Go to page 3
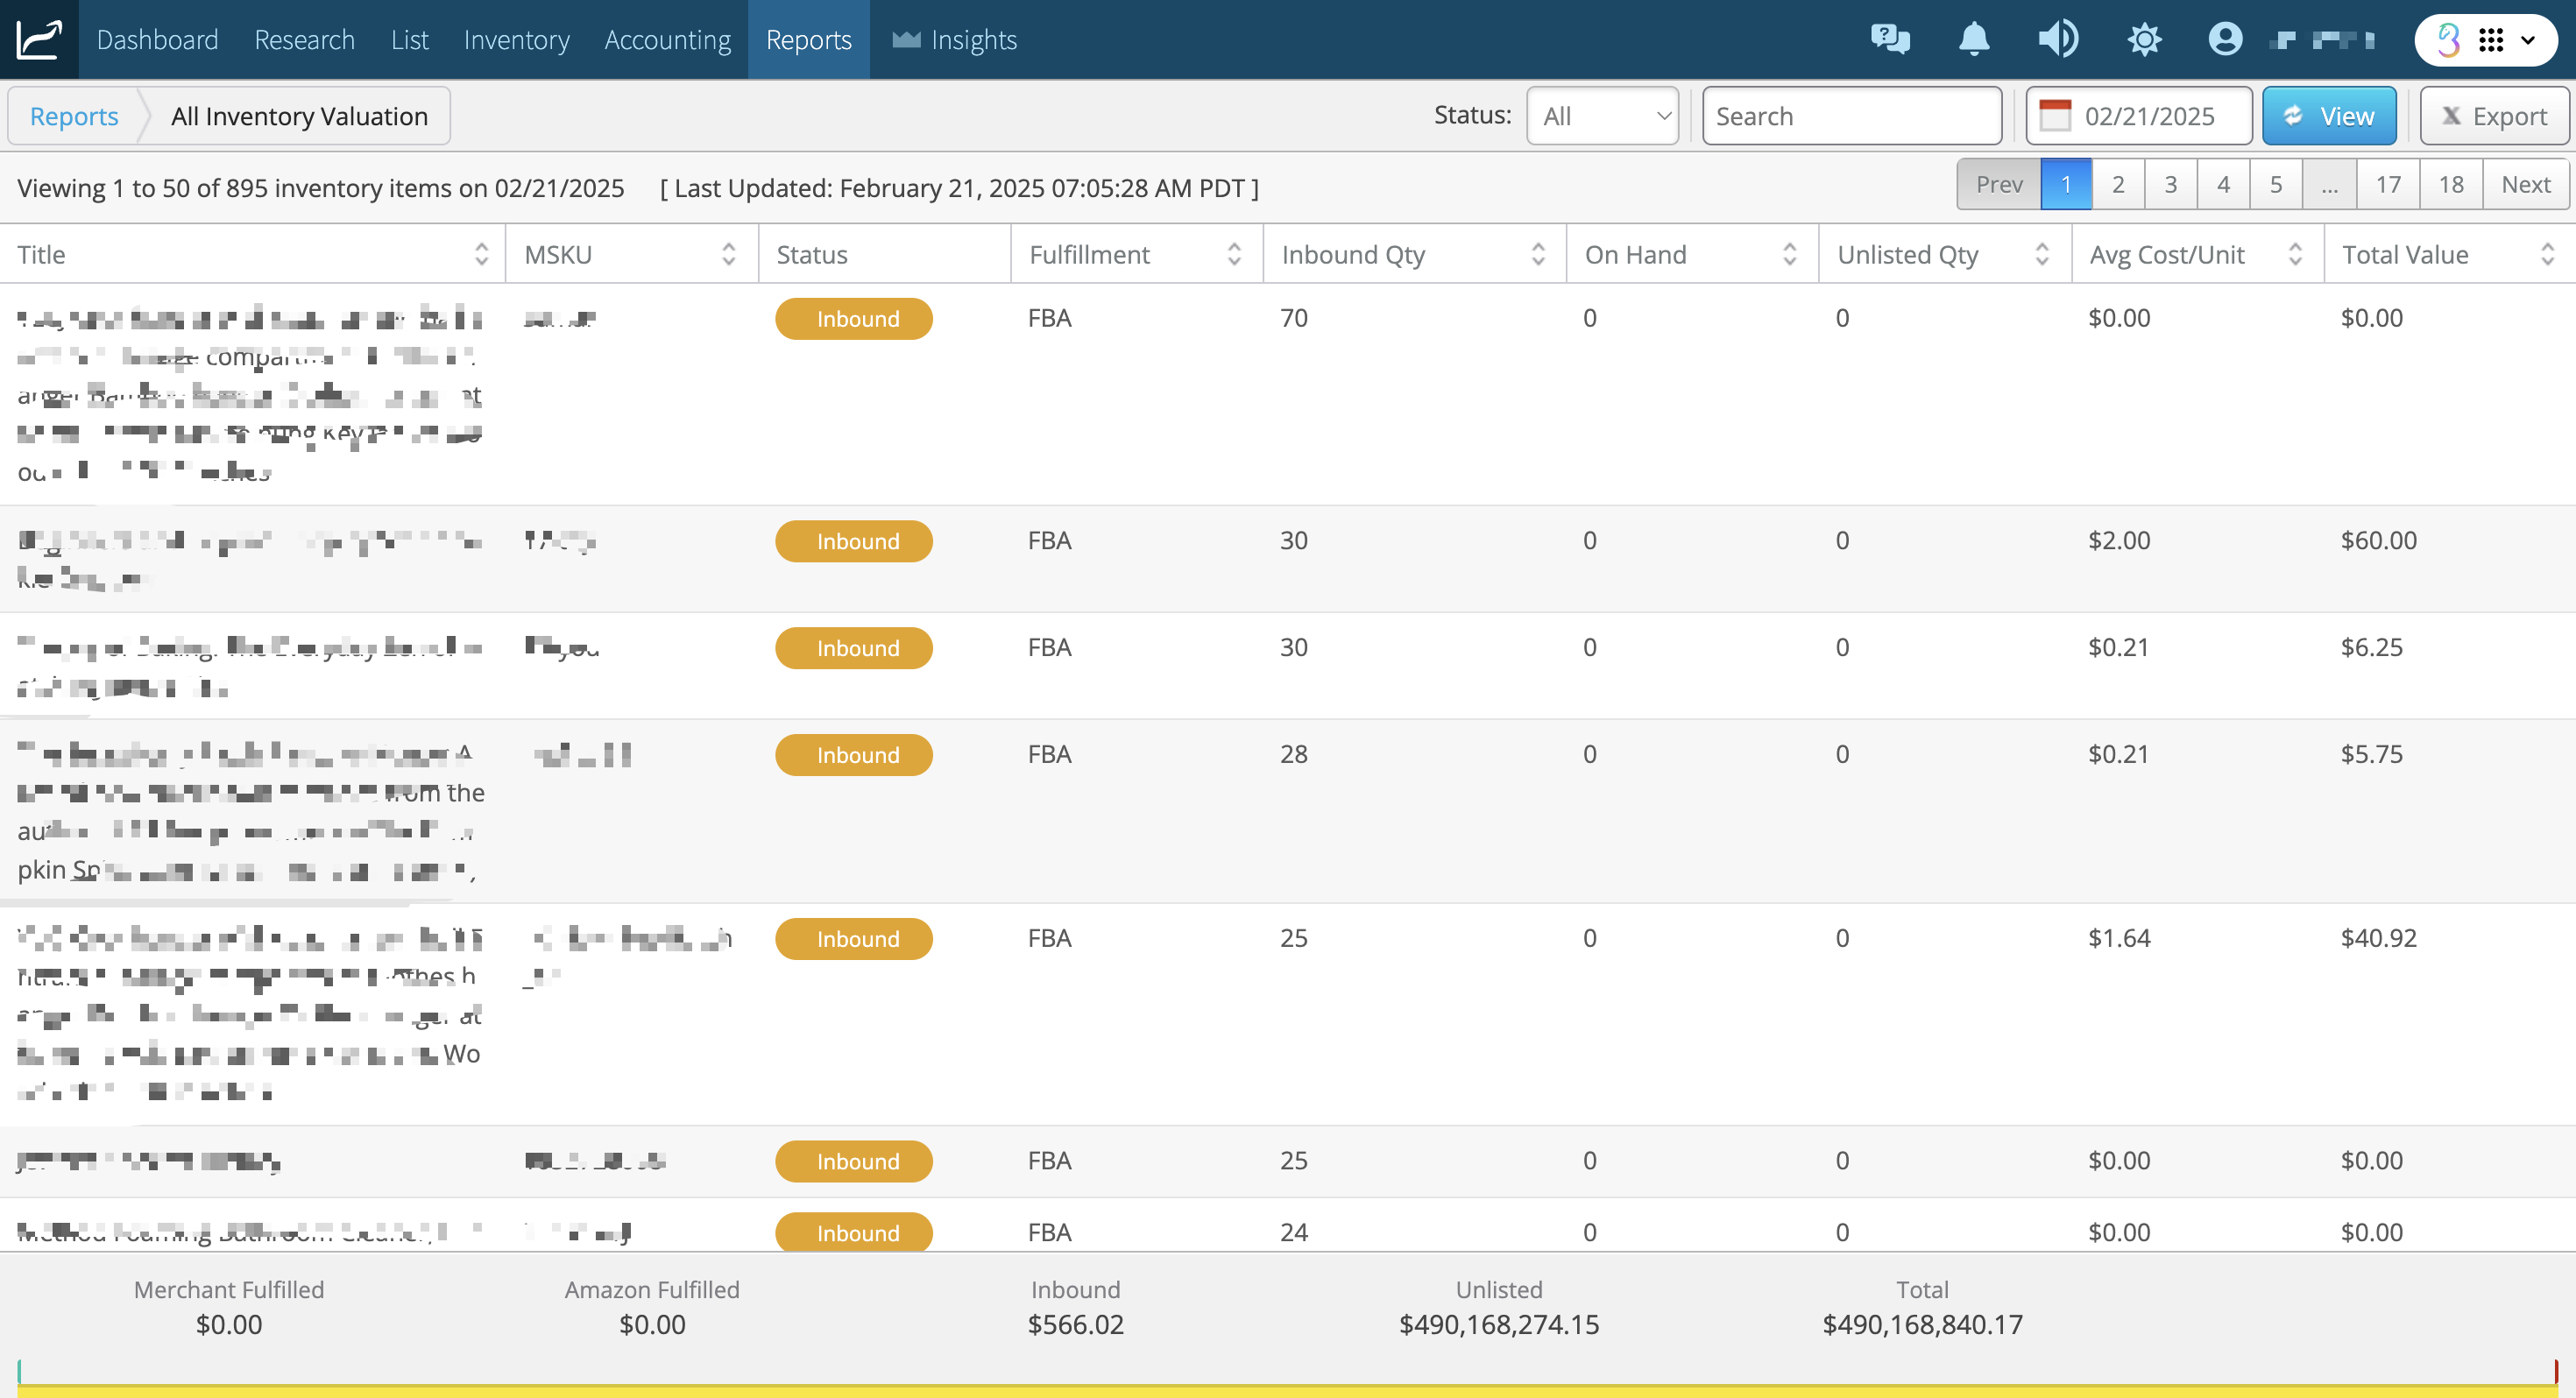The image size is (2576, 1398). pyautogui.click(x=2170, y=184)
